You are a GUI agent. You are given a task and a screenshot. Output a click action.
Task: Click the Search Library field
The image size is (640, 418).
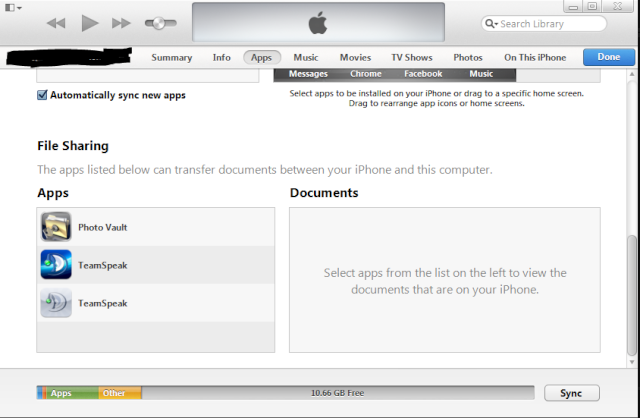(544, 24)
